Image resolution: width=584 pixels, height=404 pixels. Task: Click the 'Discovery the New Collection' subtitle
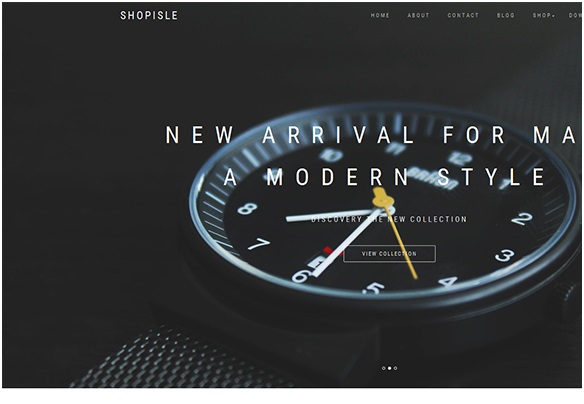389,219
